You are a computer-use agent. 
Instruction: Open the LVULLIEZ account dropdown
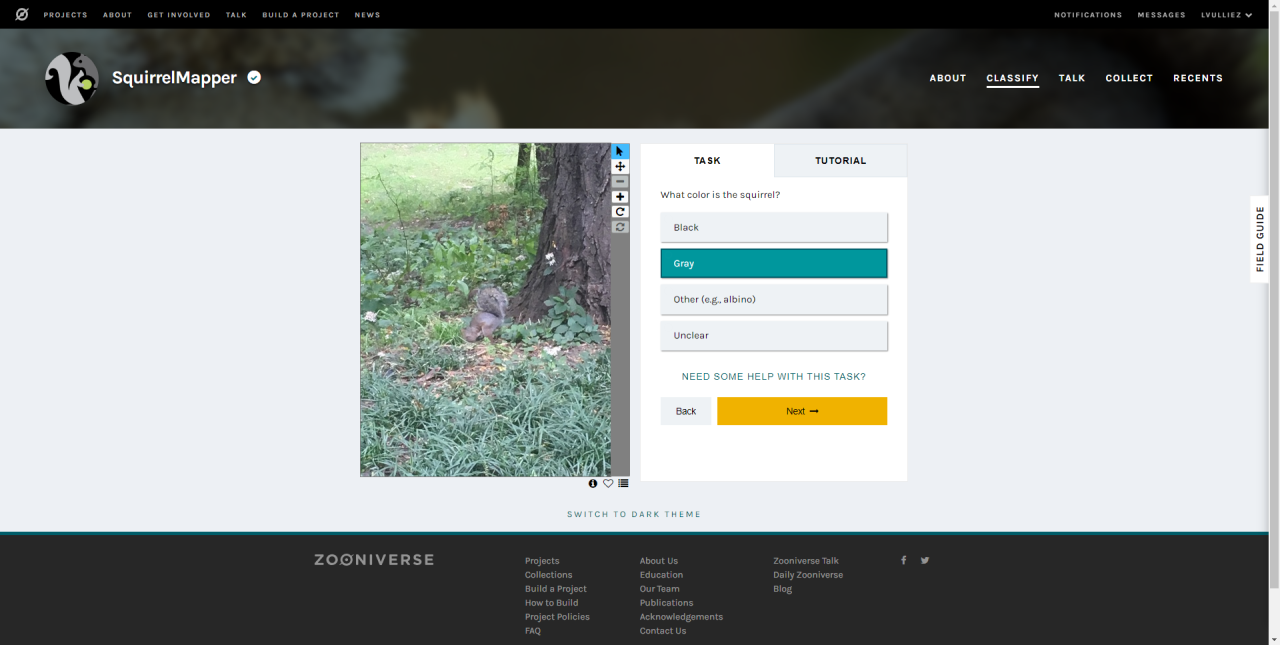coord(1226,15)
